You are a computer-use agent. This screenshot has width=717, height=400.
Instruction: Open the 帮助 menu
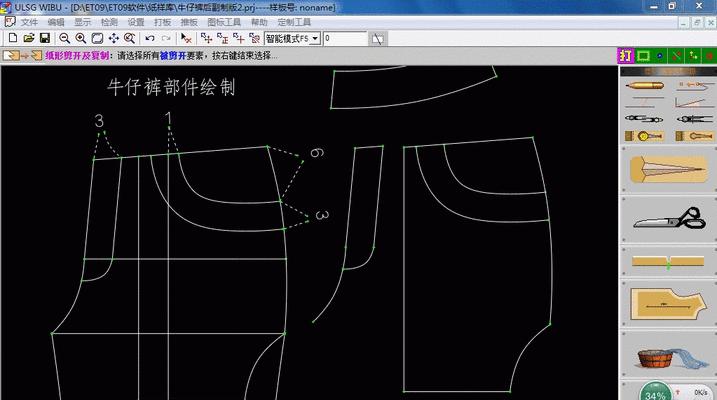(x=259, y=22)
